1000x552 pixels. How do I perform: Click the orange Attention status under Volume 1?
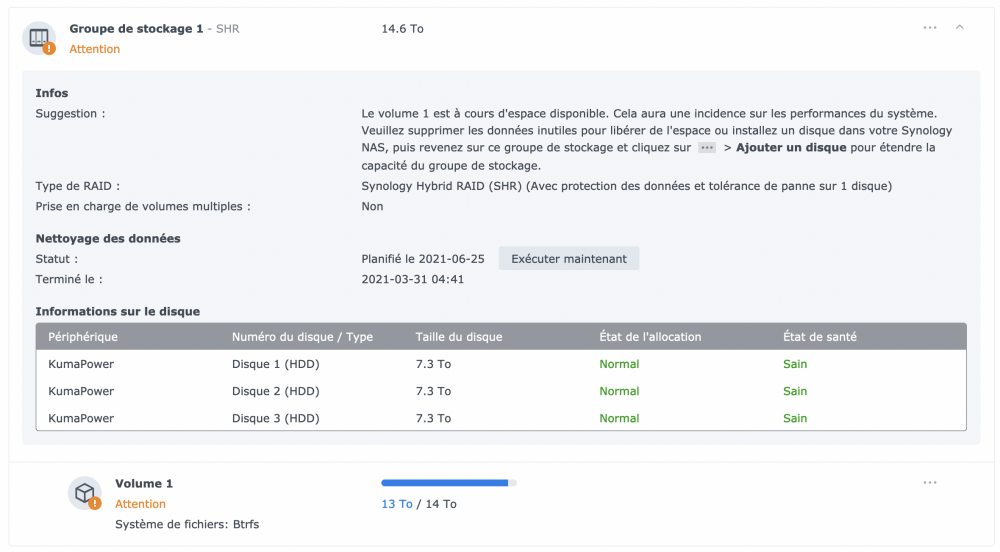click(140, 504)
